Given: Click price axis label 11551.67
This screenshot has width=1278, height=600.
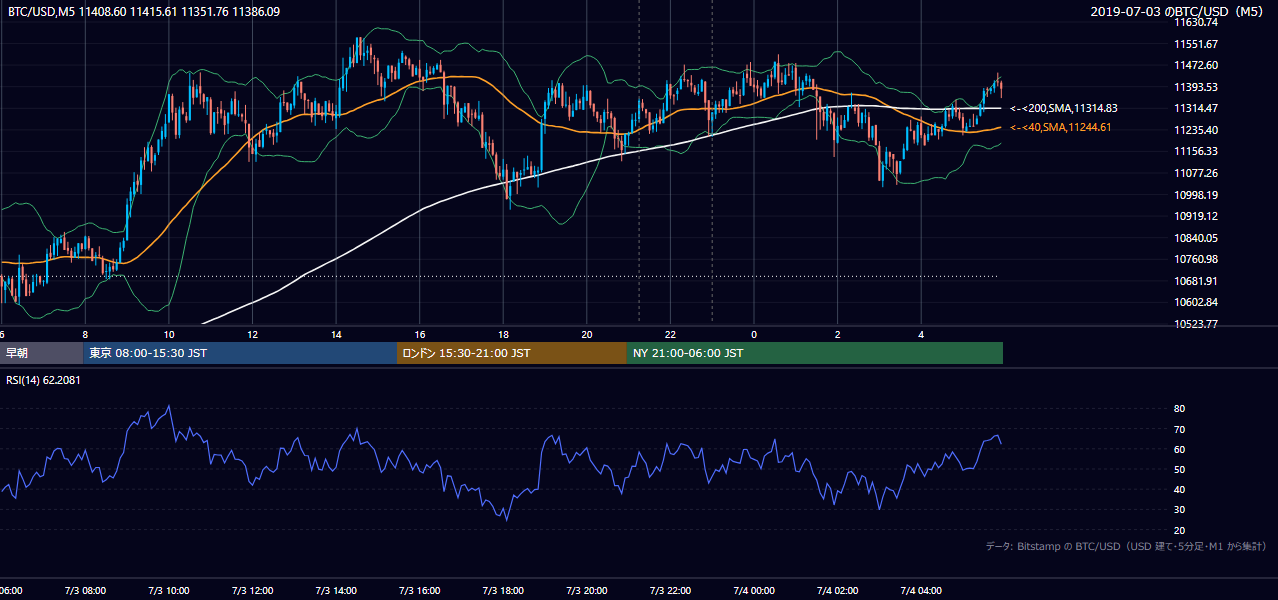Looking at the screenshot, I should click(x=1196, y=44).
